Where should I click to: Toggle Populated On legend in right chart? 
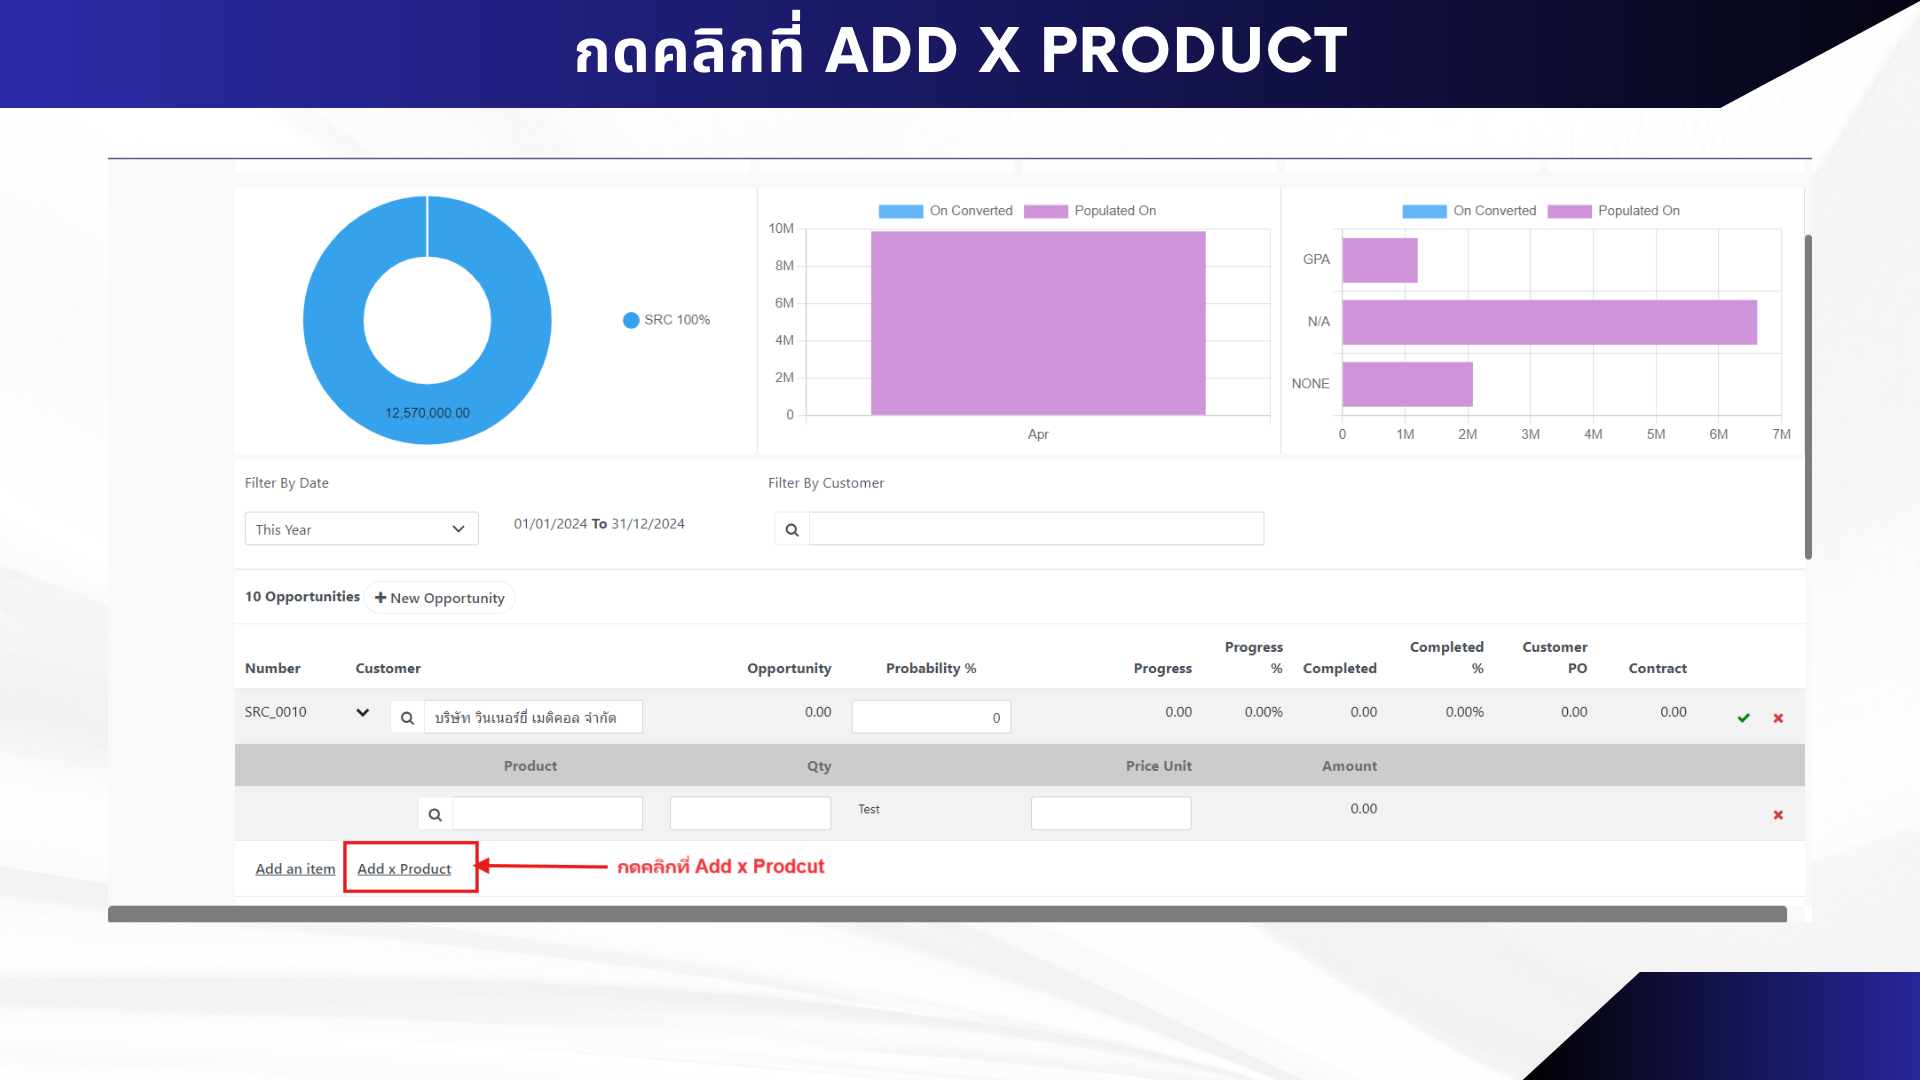(x=1614, y=211)
